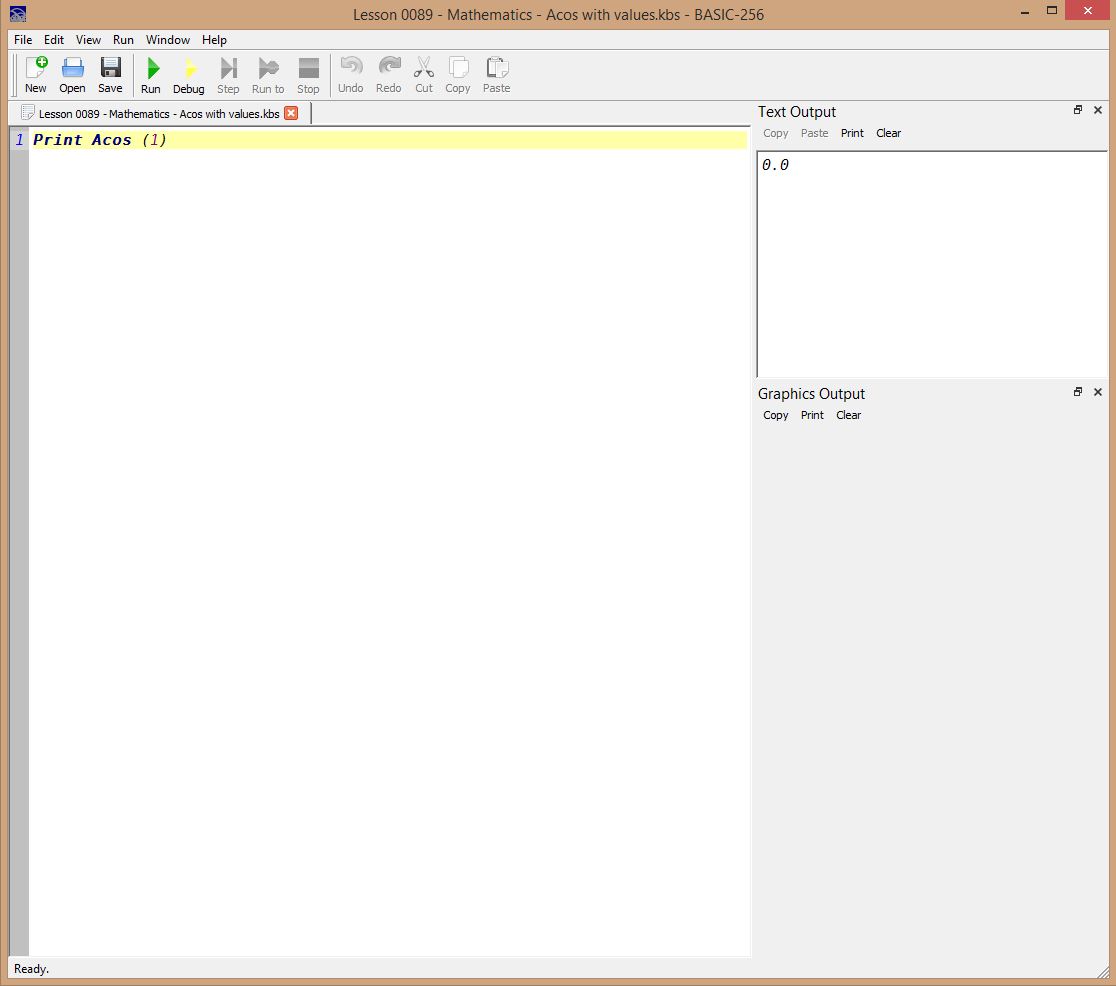
Task: Open the File menu
Action: coord(23,40)
